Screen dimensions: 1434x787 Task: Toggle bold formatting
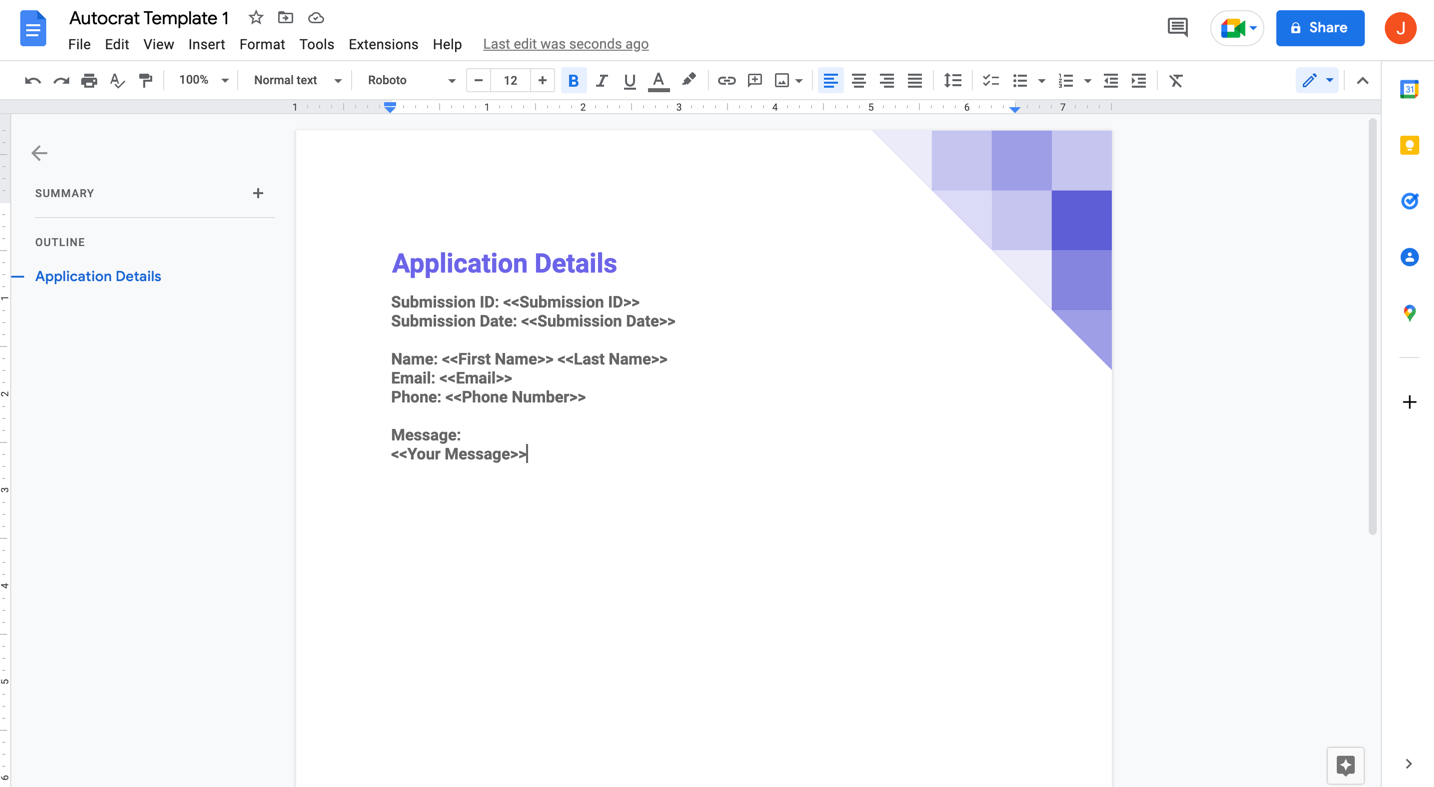[x=573, y=80]
